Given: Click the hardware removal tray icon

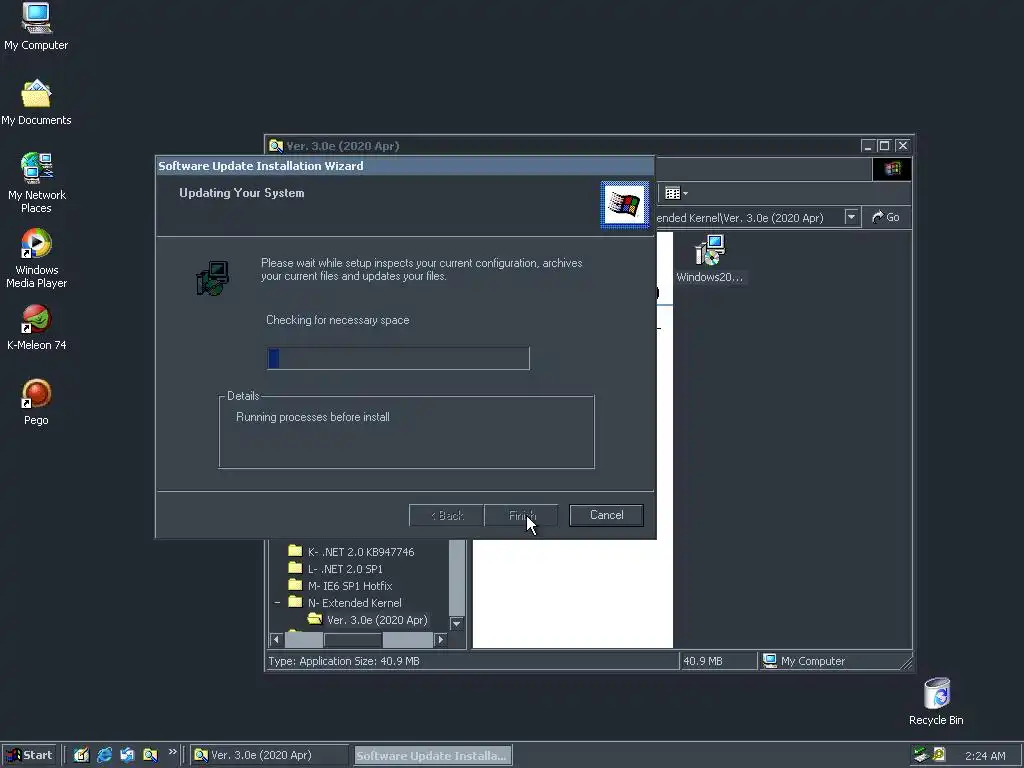Looking at the screenshot, I should (x=921, y=755).
